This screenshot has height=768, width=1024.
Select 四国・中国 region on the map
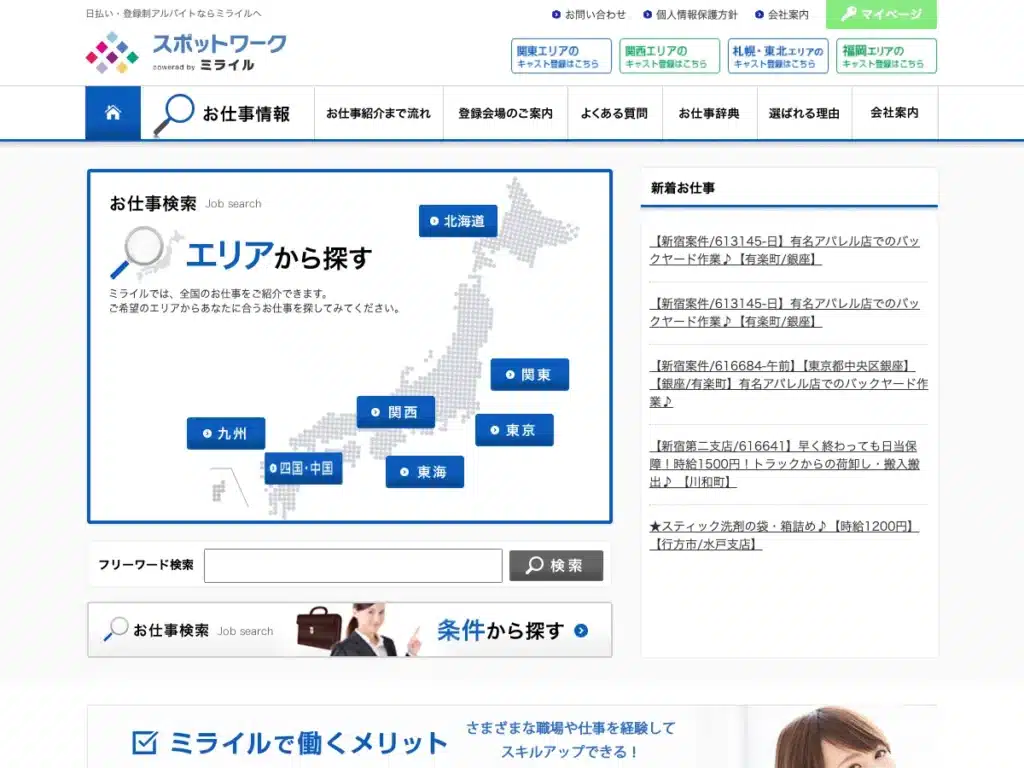(304, 468)
